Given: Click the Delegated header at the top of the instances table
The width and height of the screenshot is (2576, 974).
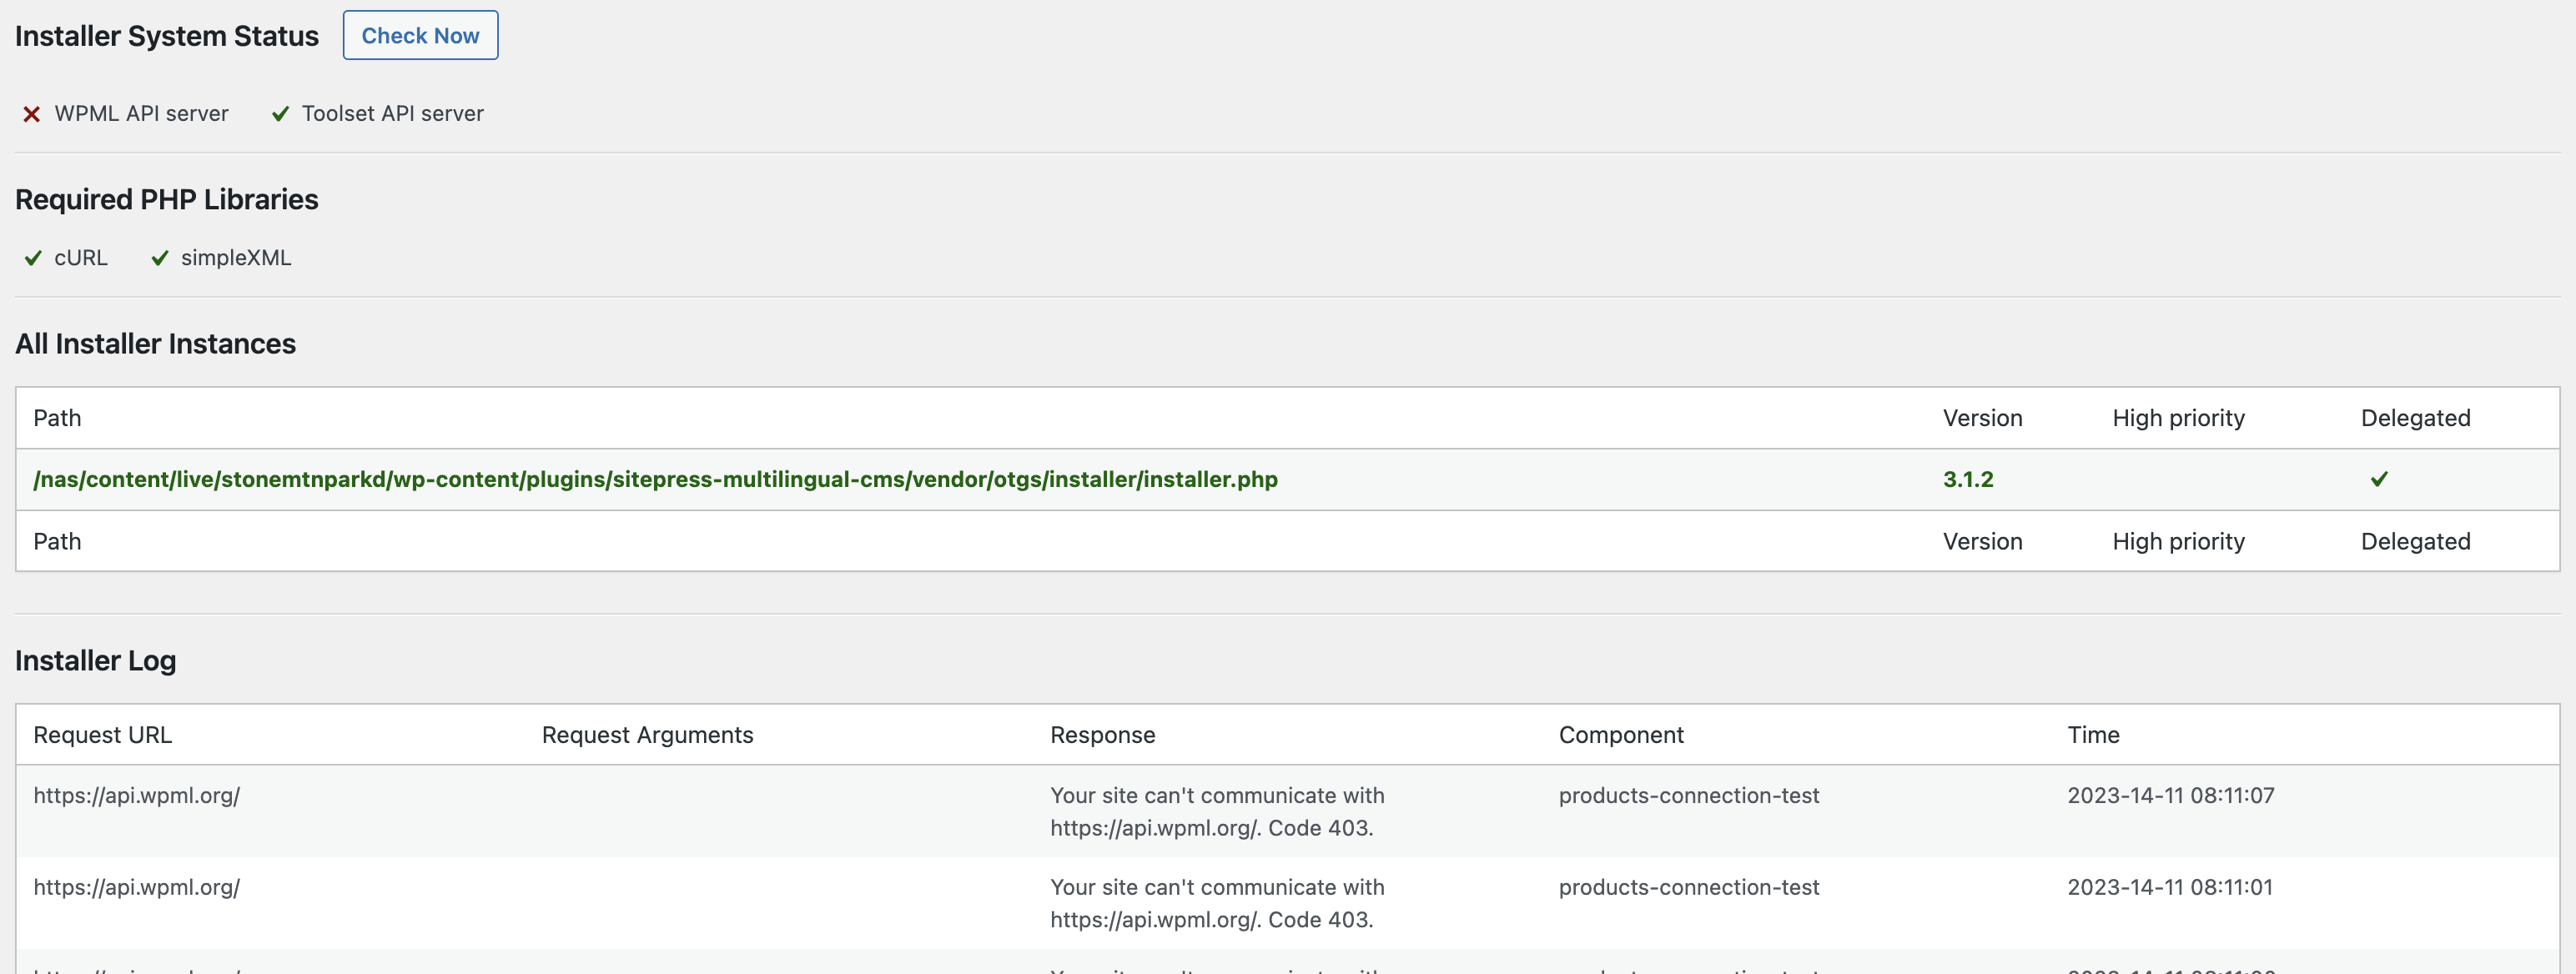Looking at the screenshot, I should 2415,418.
